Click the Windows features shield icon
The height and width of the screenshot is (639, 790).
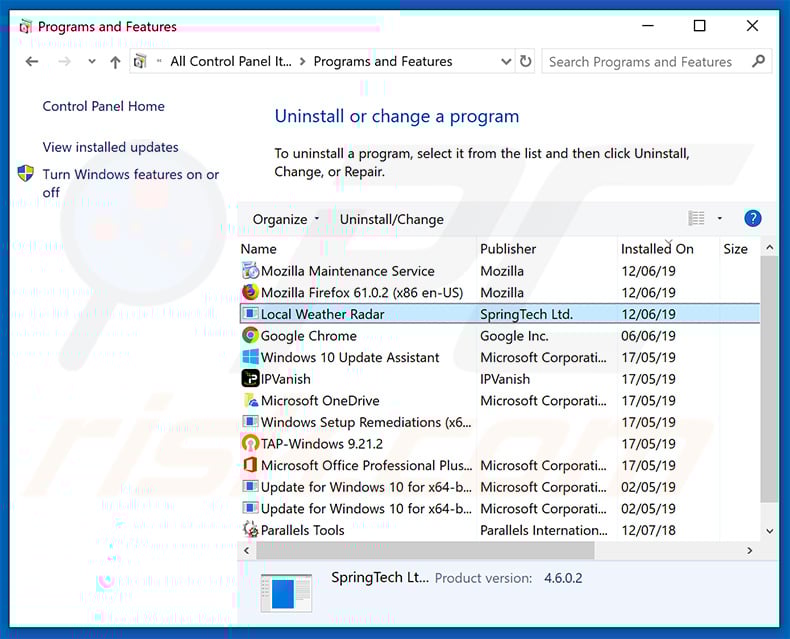tap(25, 173)
